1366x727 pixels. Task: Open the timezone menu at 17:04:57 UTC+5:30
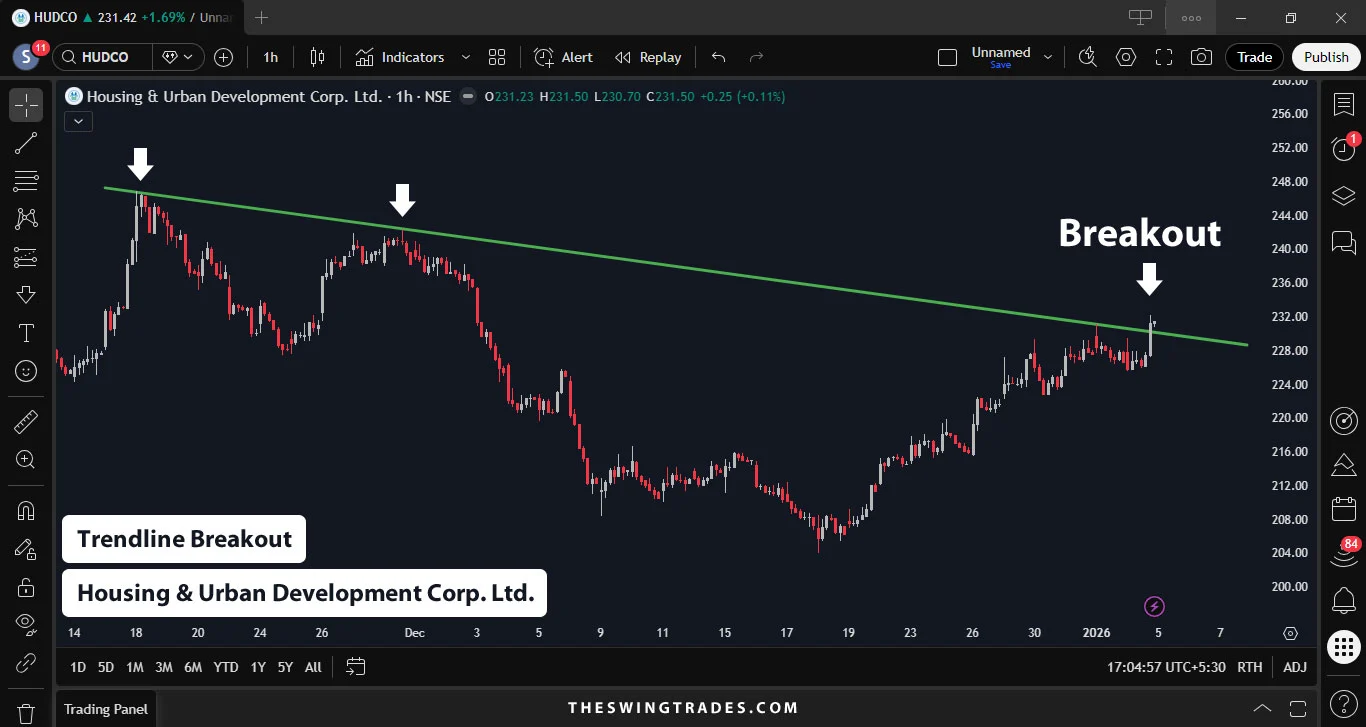click(x=1166, y=667)
